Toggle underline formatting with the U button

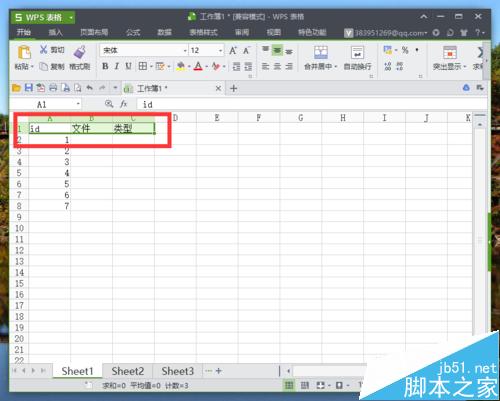[x=128, y=66]
